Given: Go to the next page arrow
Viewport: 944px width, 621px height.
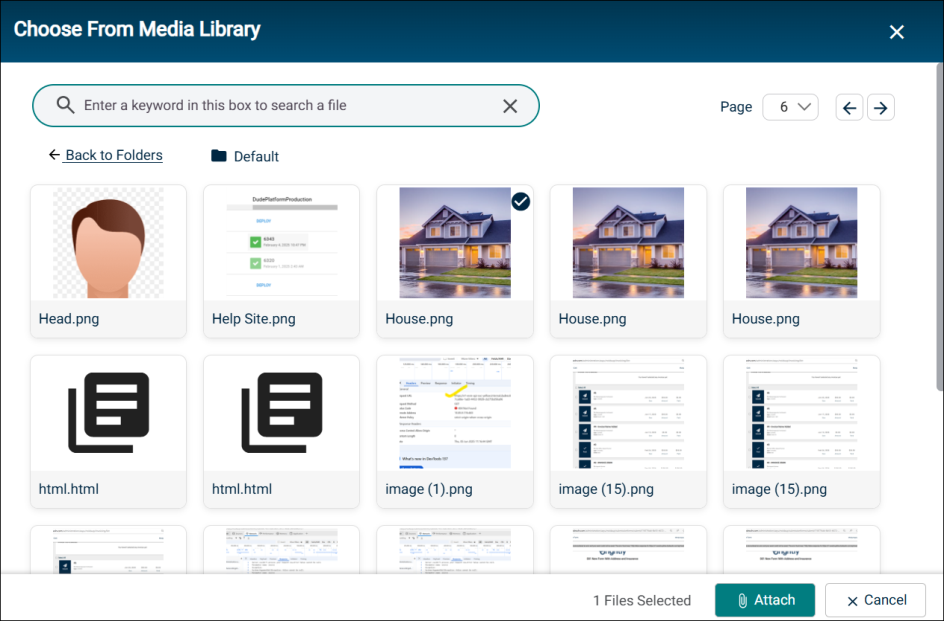Looking at the screenshot, I should [880, 108].
